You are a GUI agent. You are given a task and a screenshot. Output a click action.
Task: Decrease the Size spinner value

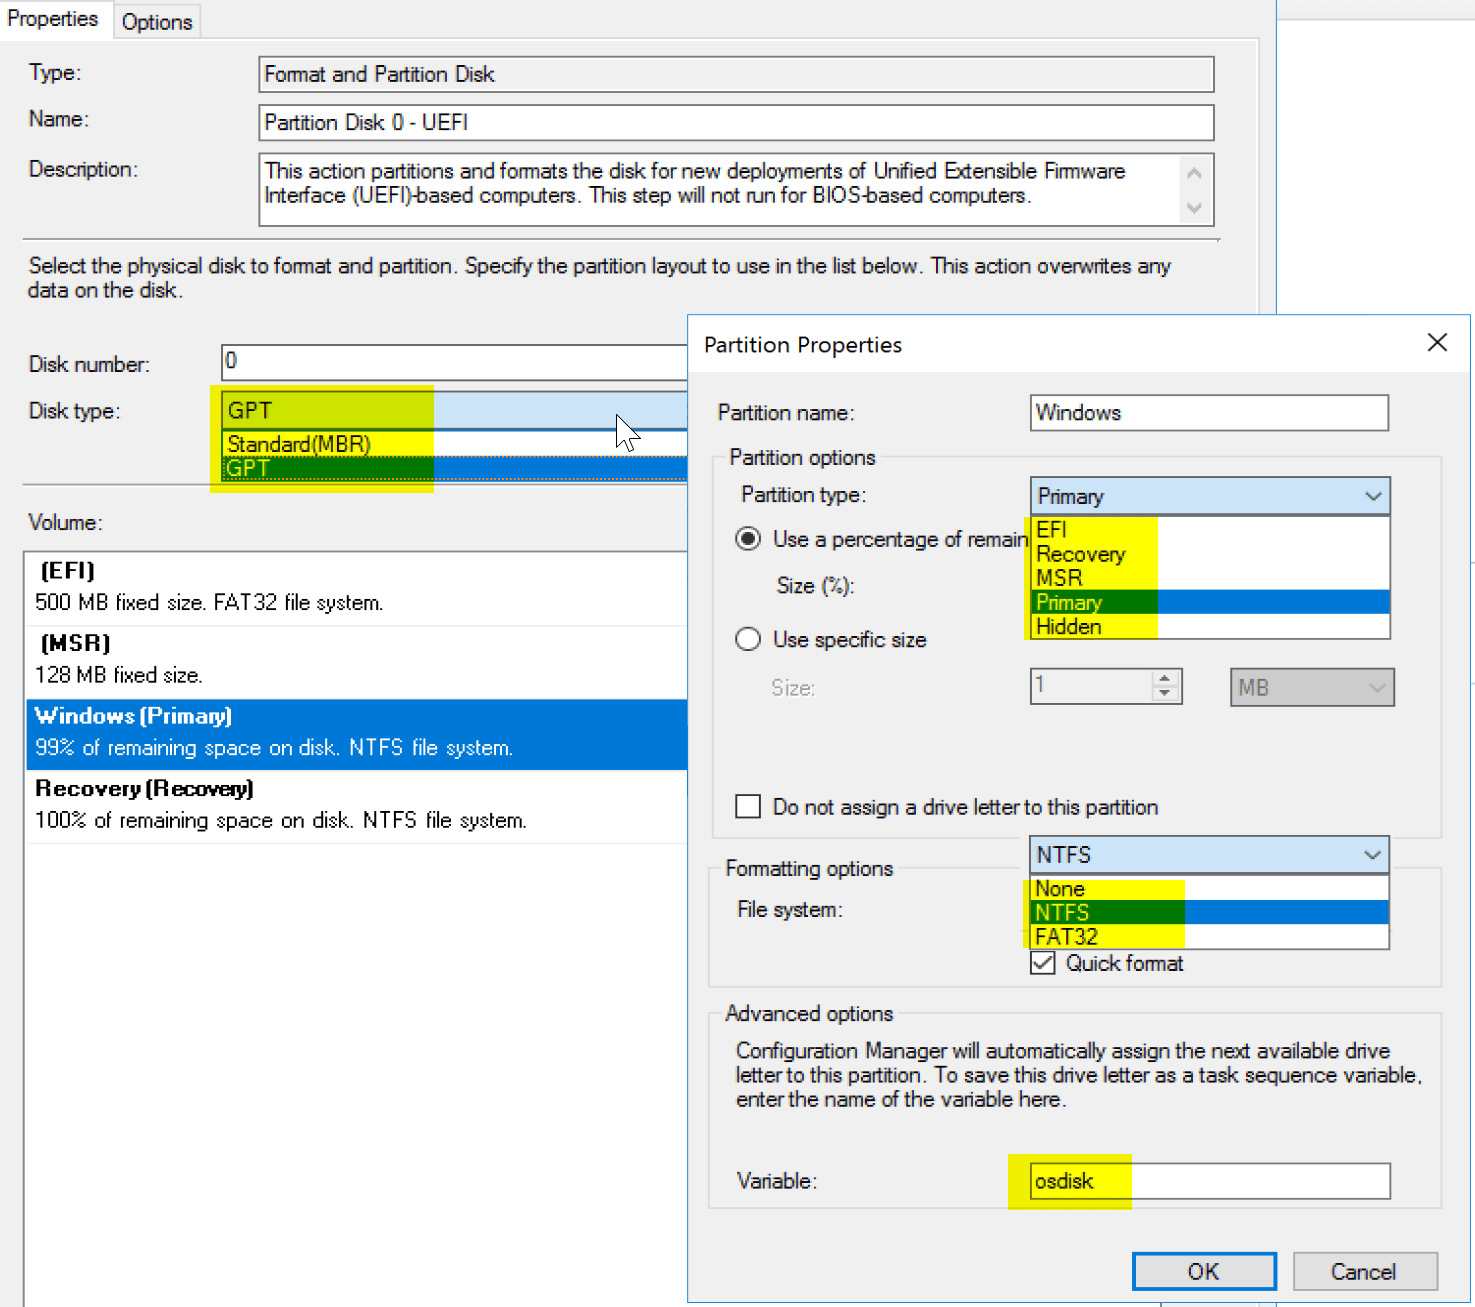1164,694
